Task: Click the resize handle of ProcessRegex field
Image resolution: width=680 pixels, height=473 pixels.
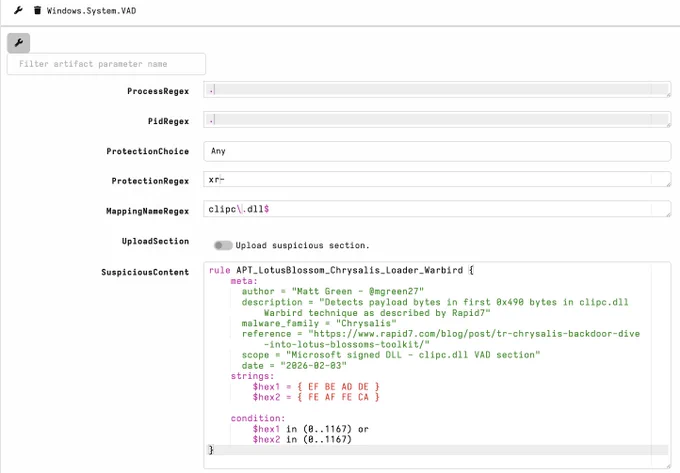Action: [668, 95]
